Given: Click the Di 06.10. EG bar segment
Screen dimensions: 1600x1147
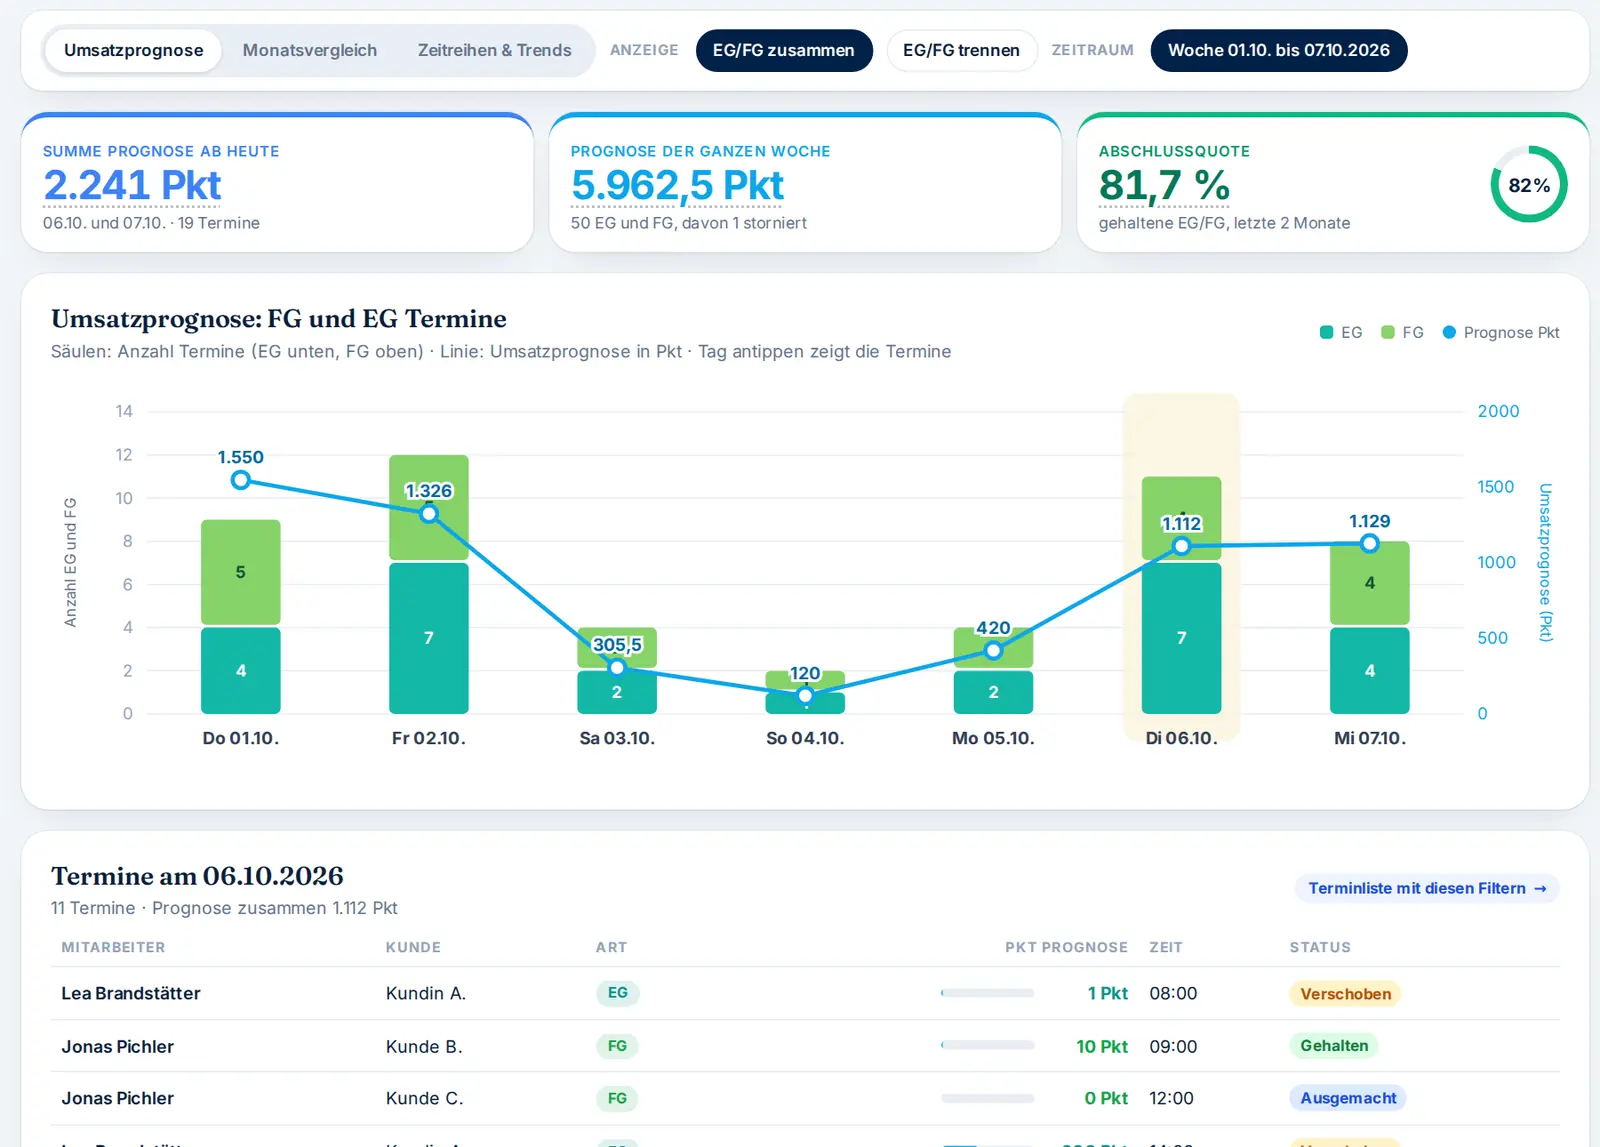Looking at the screenshot, I should pyautogui.click(x=1181, y=638).
